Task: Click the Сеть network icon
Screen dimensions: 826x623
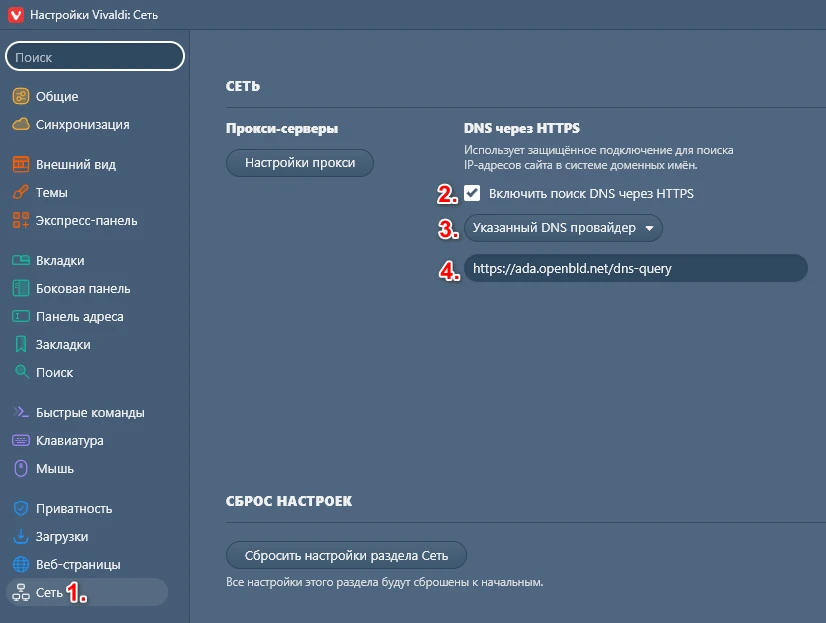Action: tap(21, 592)
